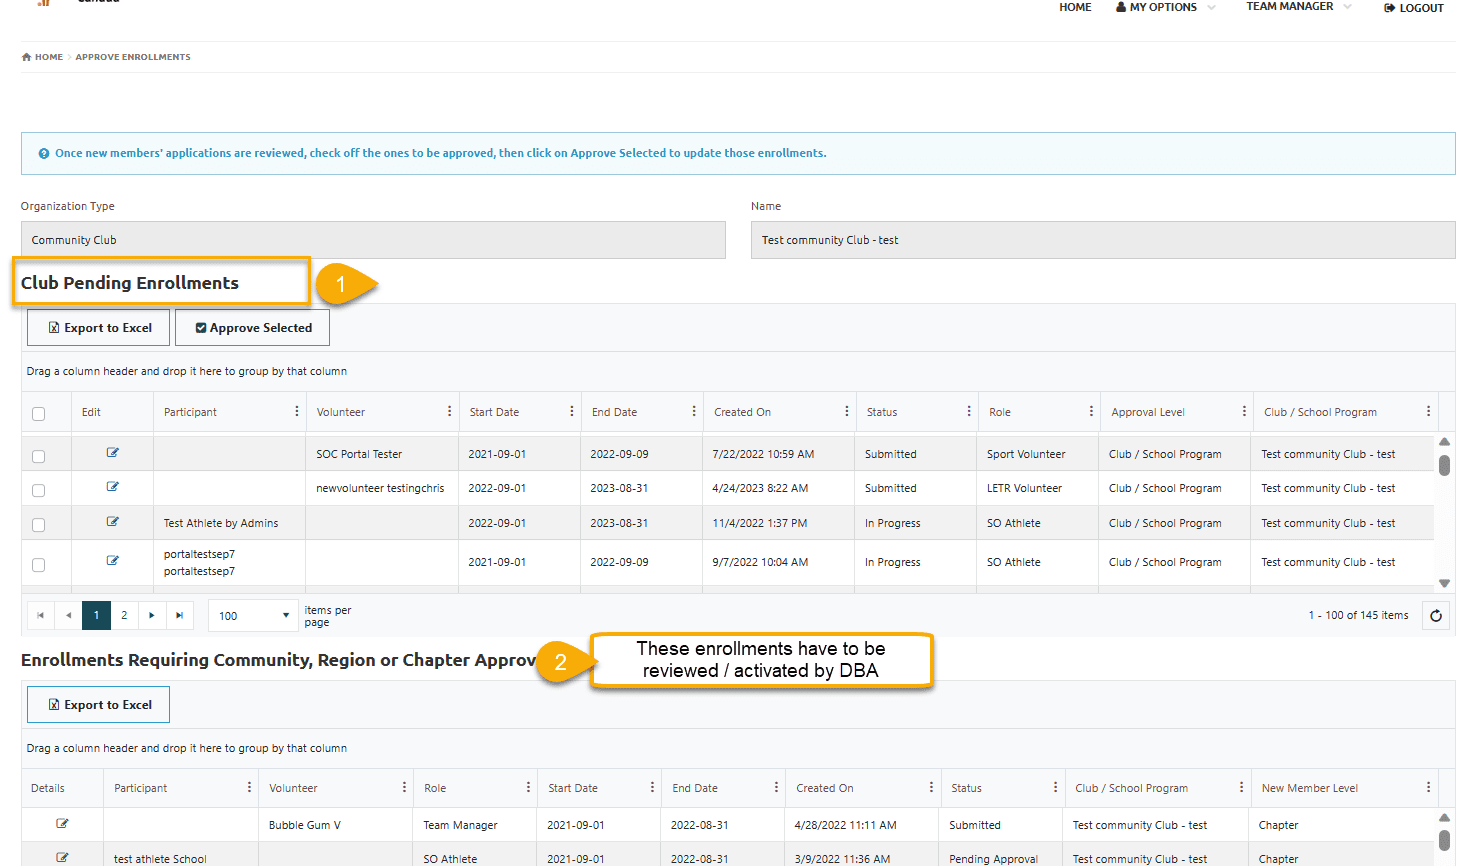
Task: Open Participant column menu in pending grid
Action: [x=297, y=412]
